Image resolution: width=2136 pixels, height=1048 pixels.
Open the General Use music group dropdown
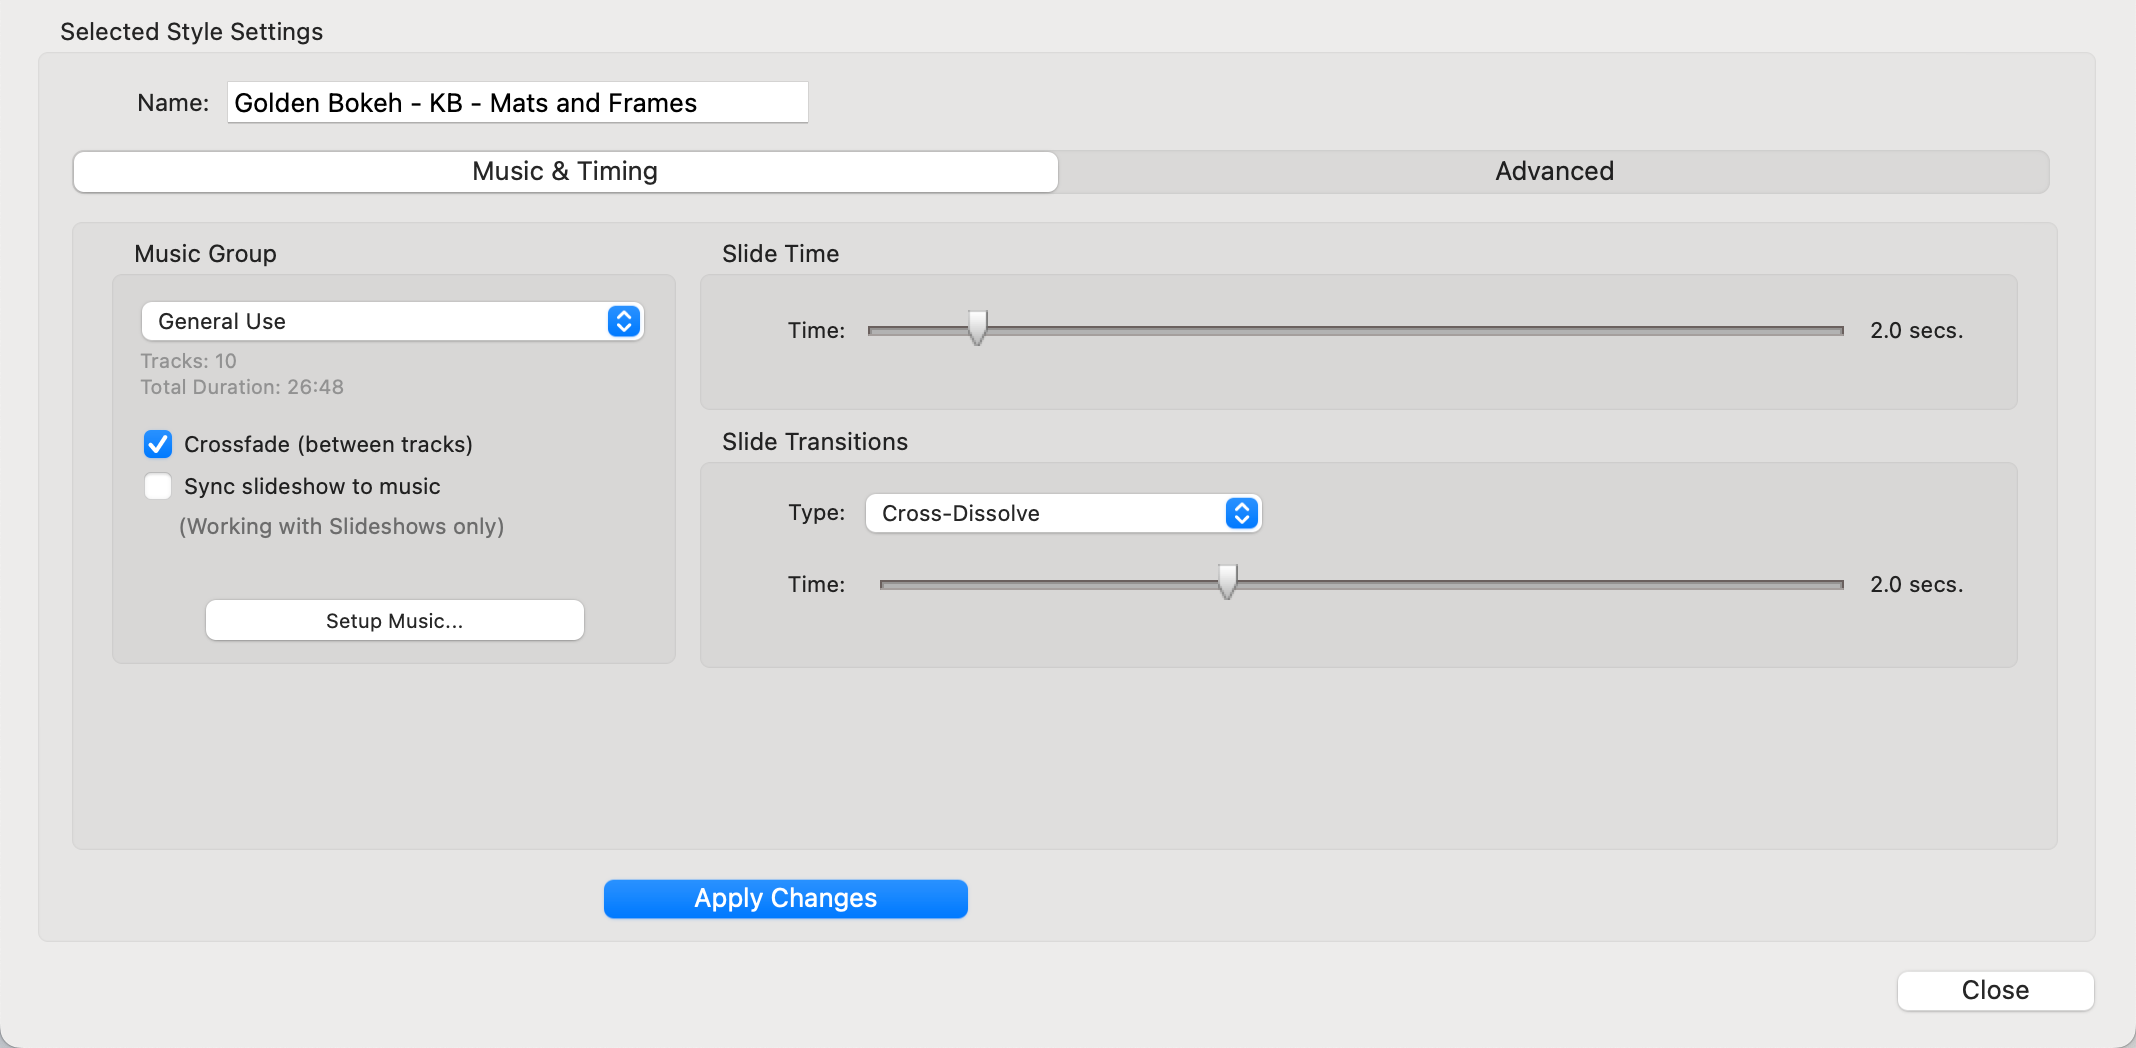click(391, 321)
